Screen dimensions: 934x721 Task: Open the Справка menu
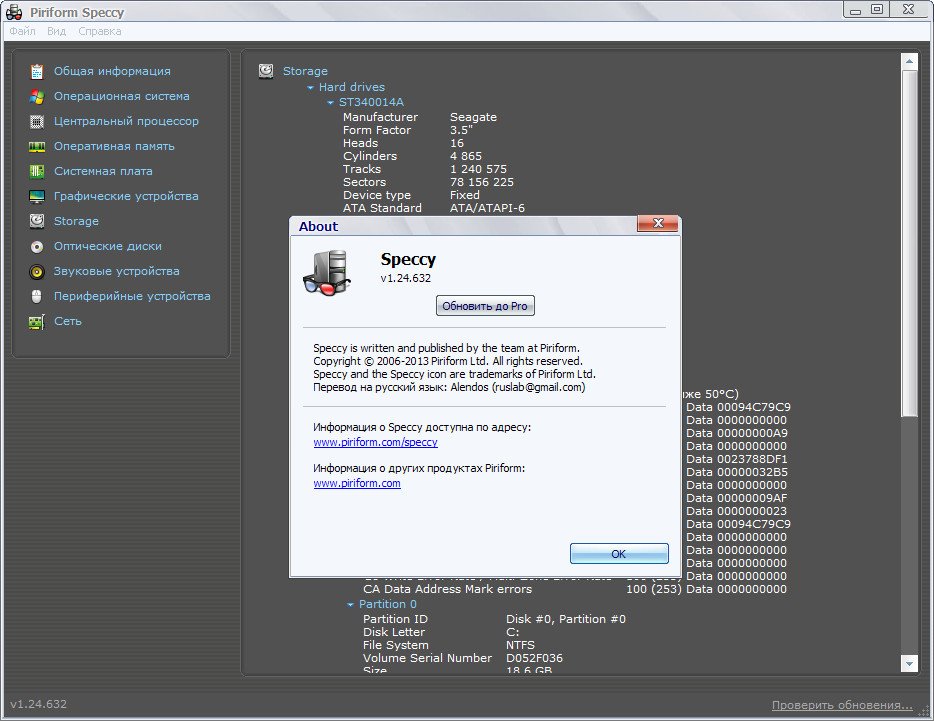[99, 31]
